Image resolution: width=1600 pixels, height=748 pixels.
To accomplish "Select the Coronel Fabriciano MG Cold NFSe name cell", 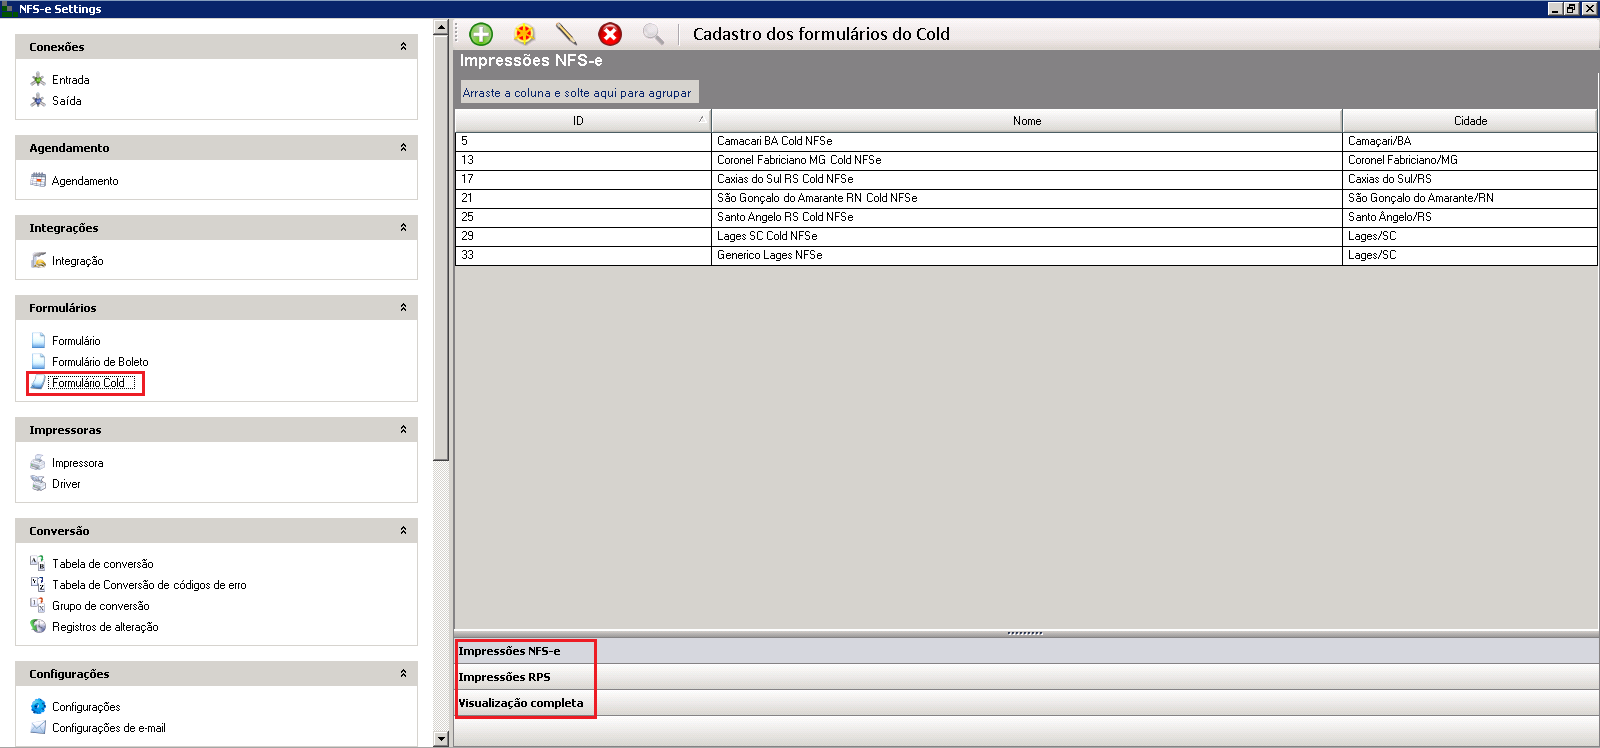I will tap(1027, 160).
